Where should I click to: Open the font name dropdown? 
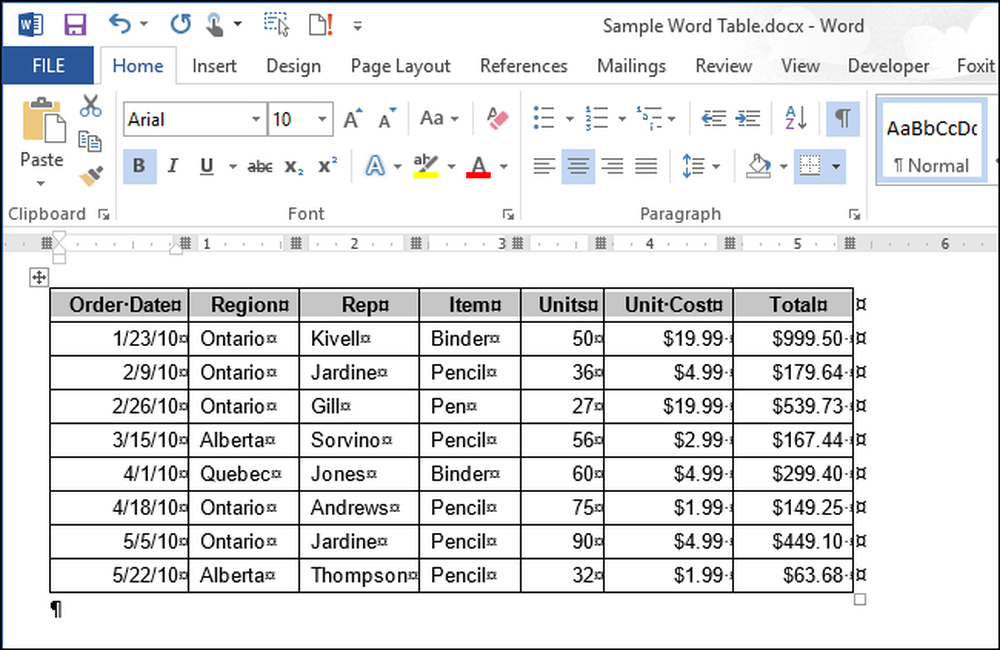[x=256, y=119]
